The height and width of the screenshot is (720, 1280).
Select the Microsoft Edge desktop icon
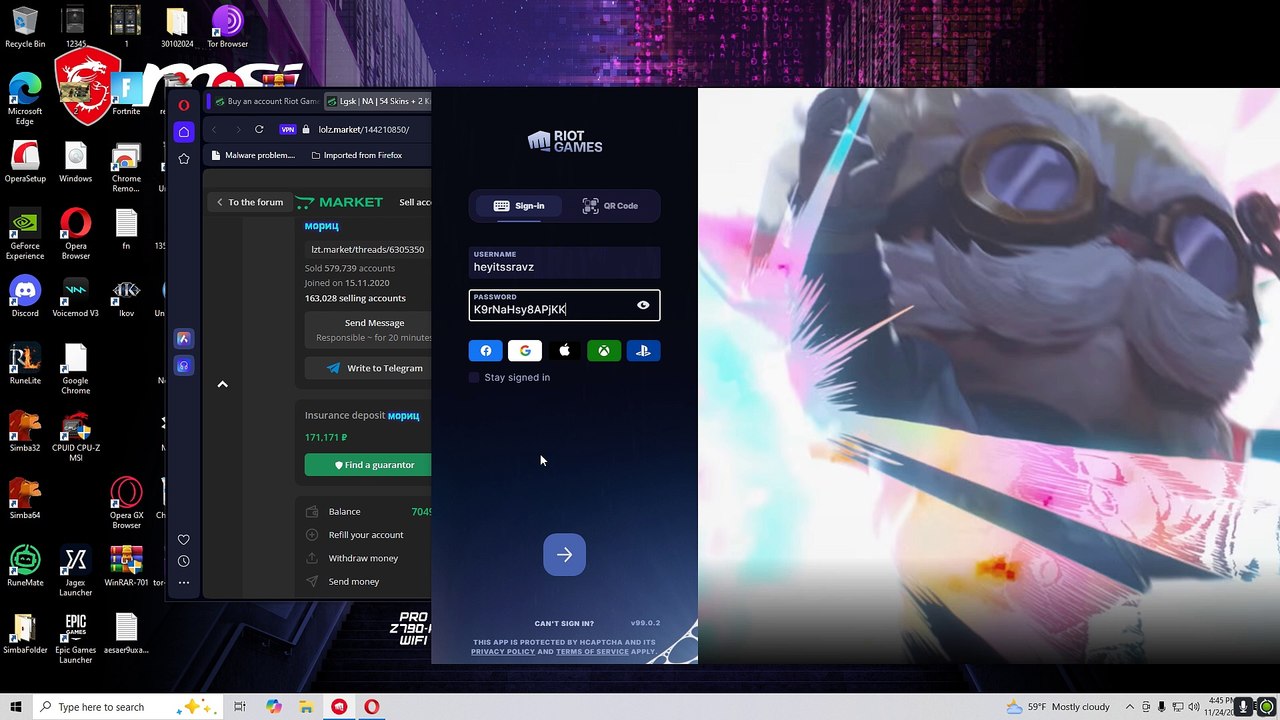[25, 99]
